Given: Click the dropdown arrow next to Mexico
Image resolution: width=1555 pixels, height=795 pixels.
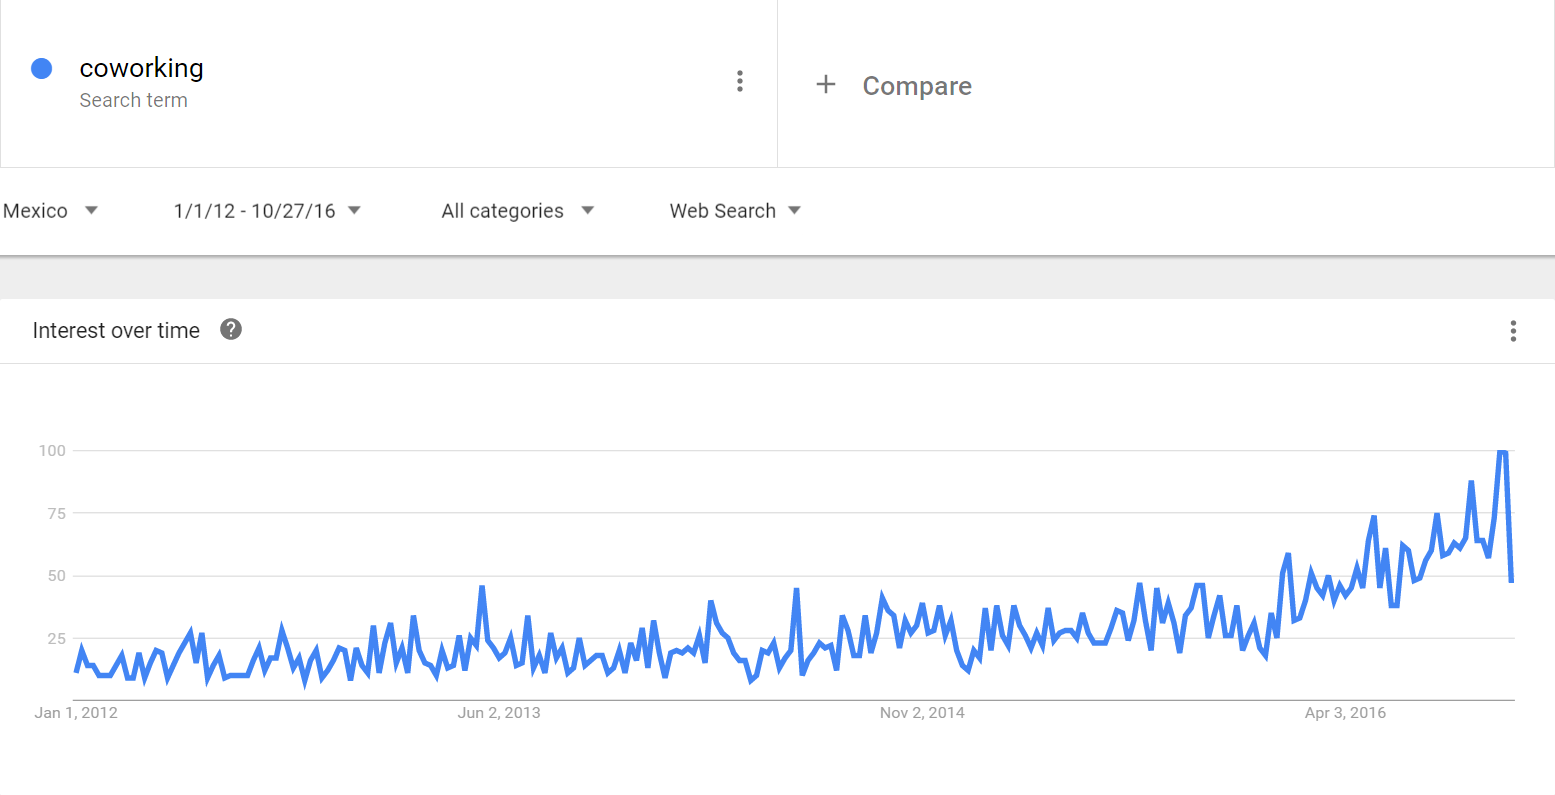Looking at the screenshot, I should [x=91, y=210].
